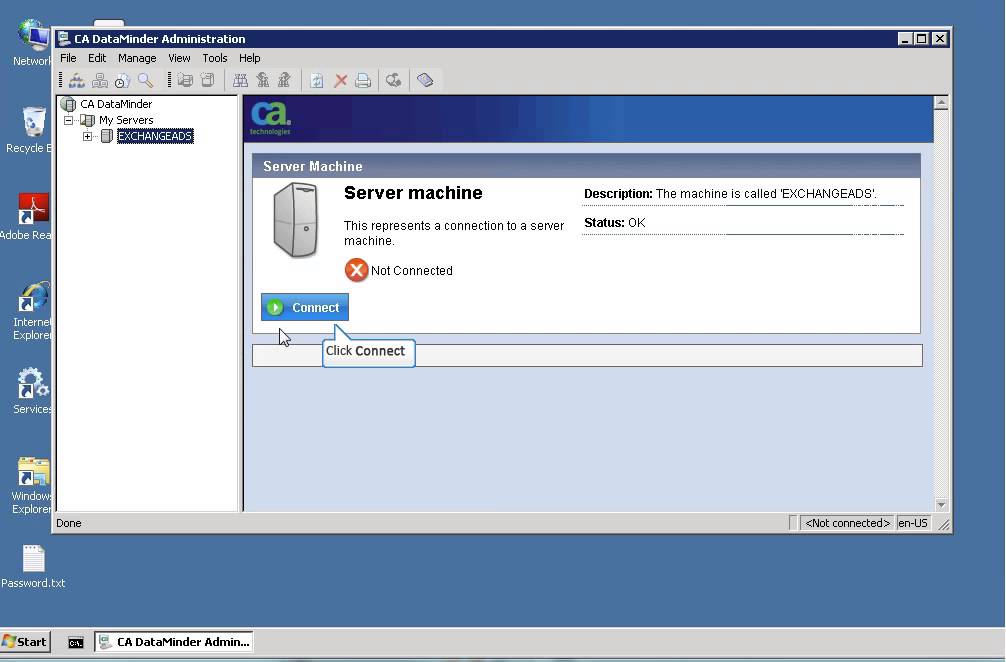Click the user hierarchy toolbar icon
The width and height of the screenshot is (1006, 662).
point(77,80)
